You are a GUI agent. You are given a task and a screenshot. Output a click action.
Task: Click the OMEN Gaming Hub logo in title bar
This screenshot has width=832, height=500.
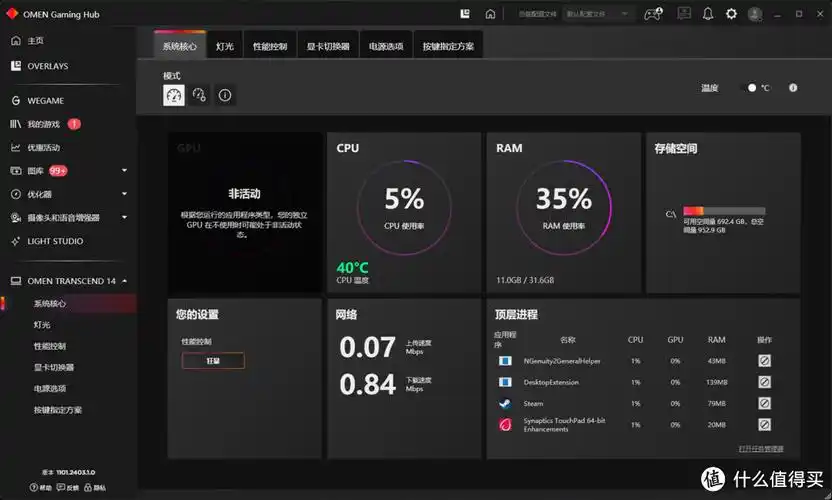12,14
